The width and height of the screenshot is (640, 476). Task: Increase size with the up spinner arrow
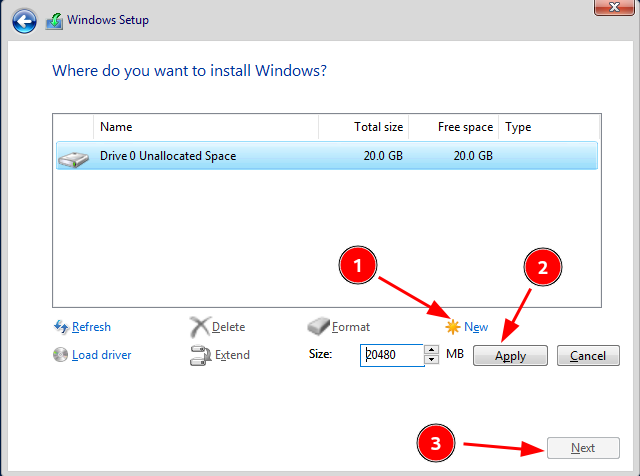click(431, 350)
